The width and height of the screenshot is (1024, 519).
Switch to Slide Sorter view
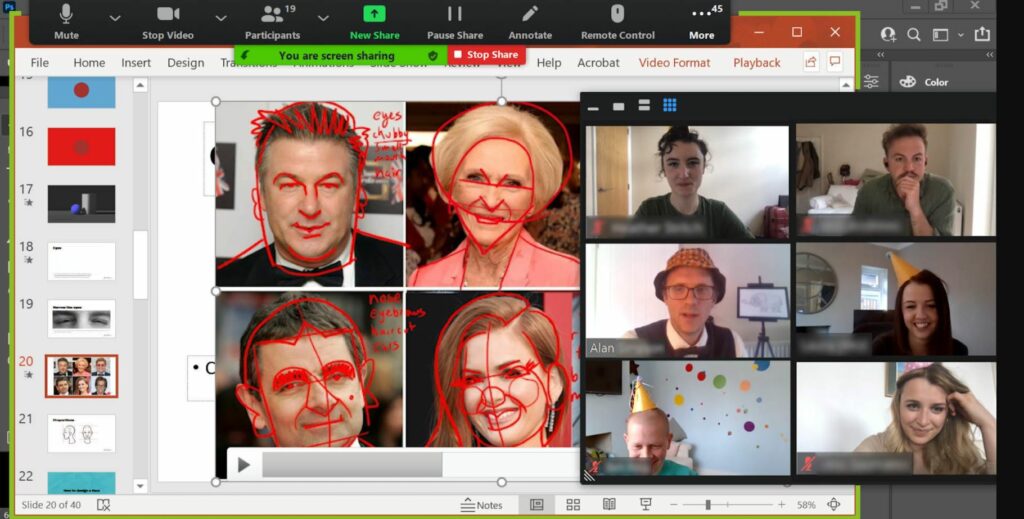[573, 504]
